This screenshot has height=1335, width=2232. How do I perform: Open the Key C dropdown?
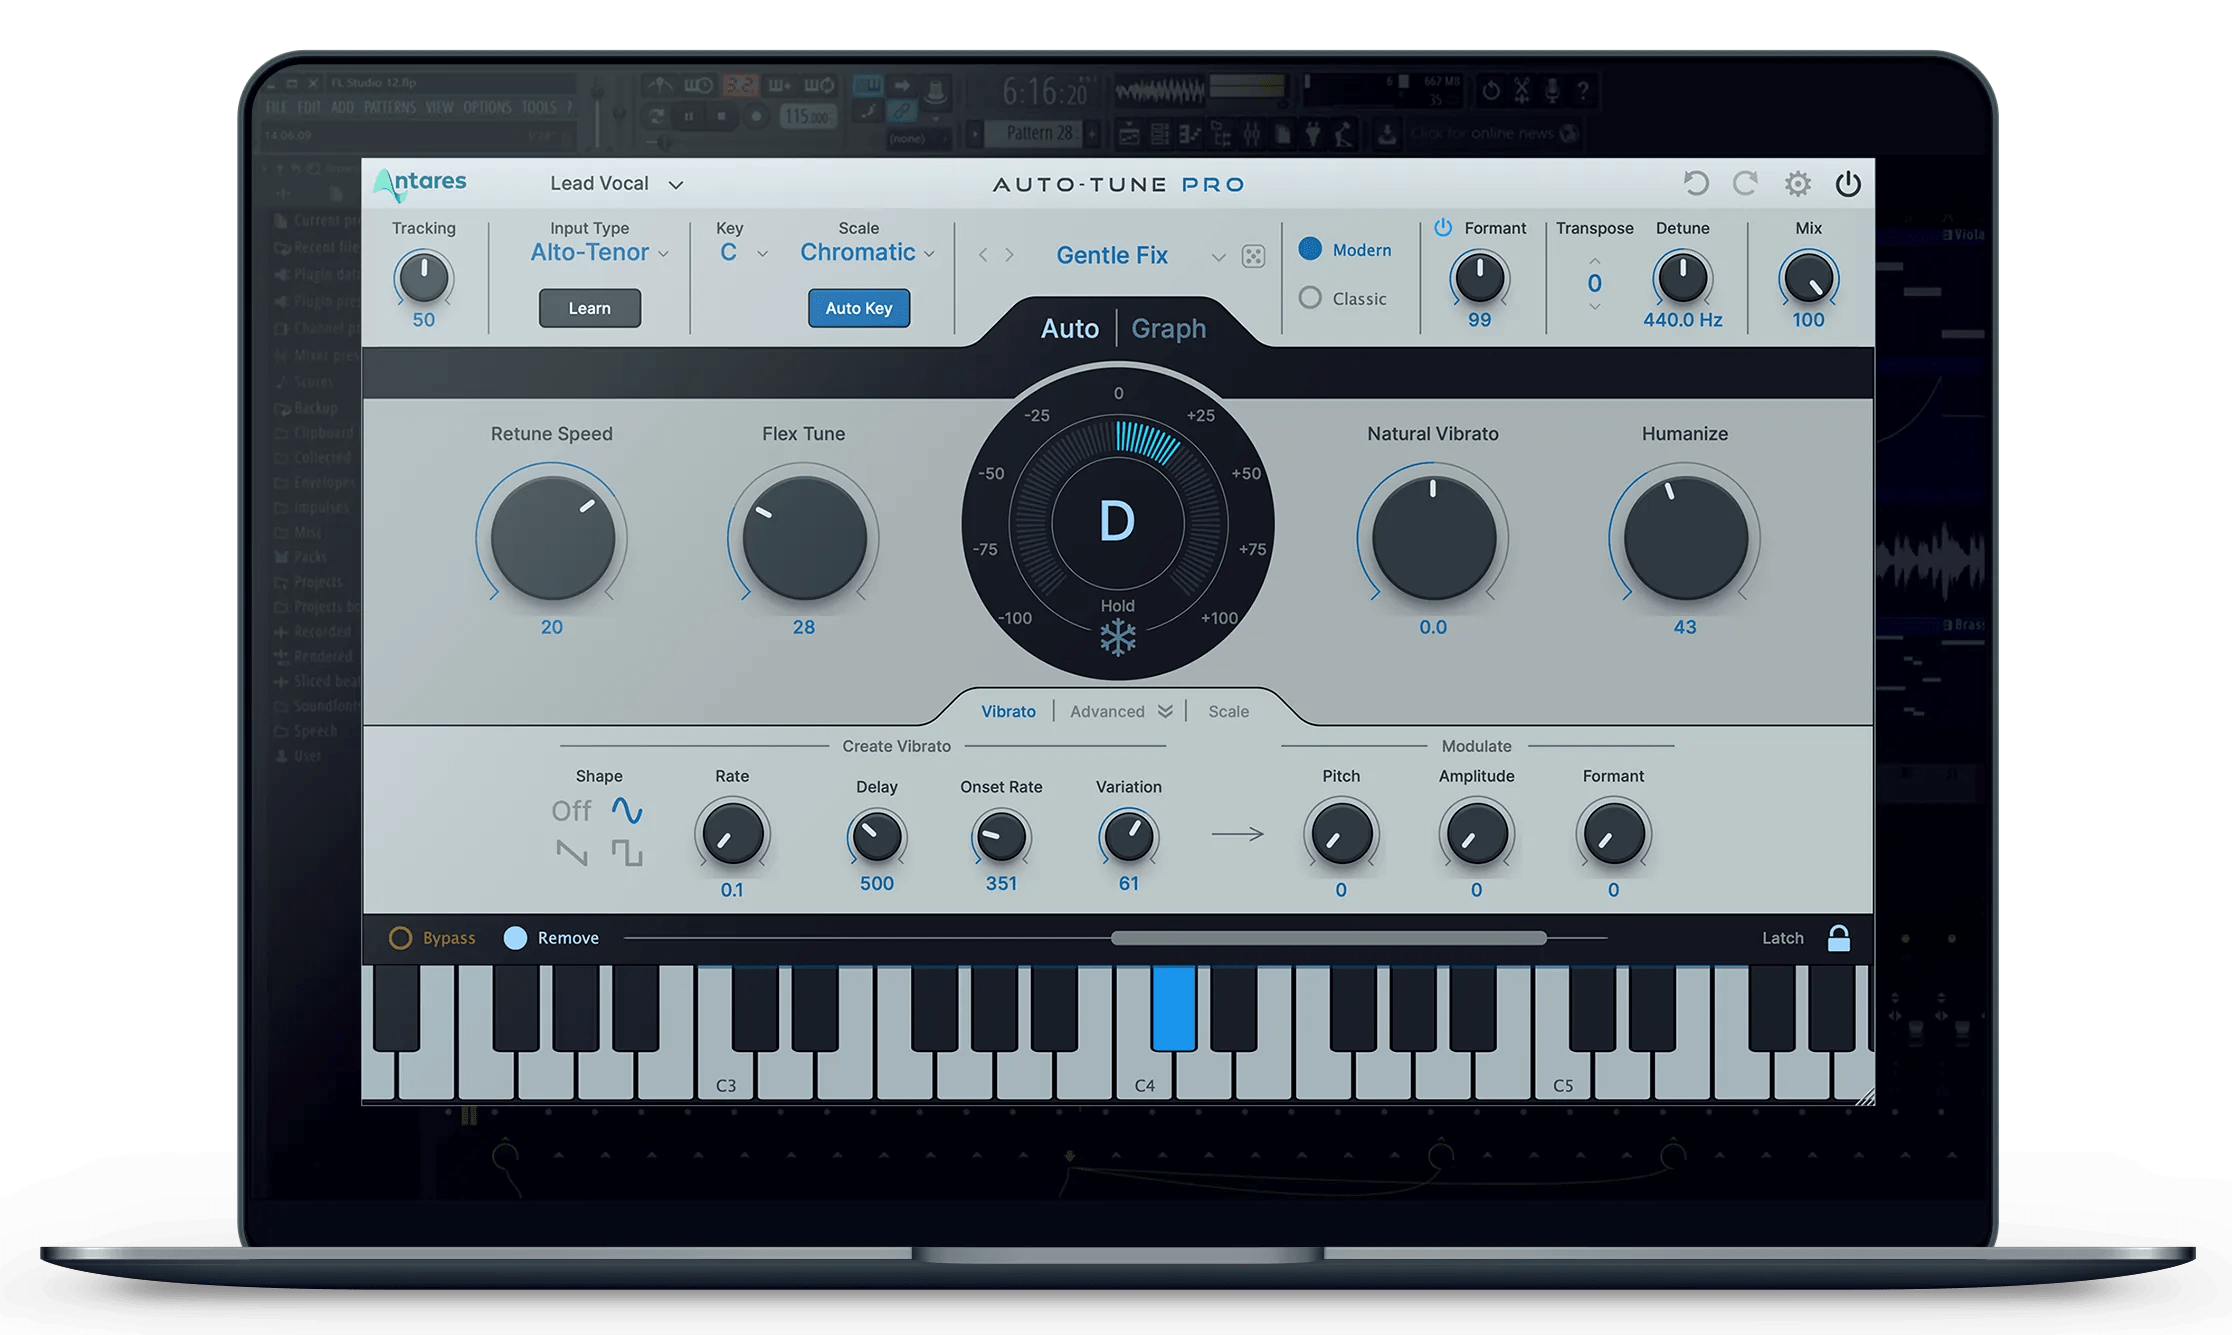744,253
